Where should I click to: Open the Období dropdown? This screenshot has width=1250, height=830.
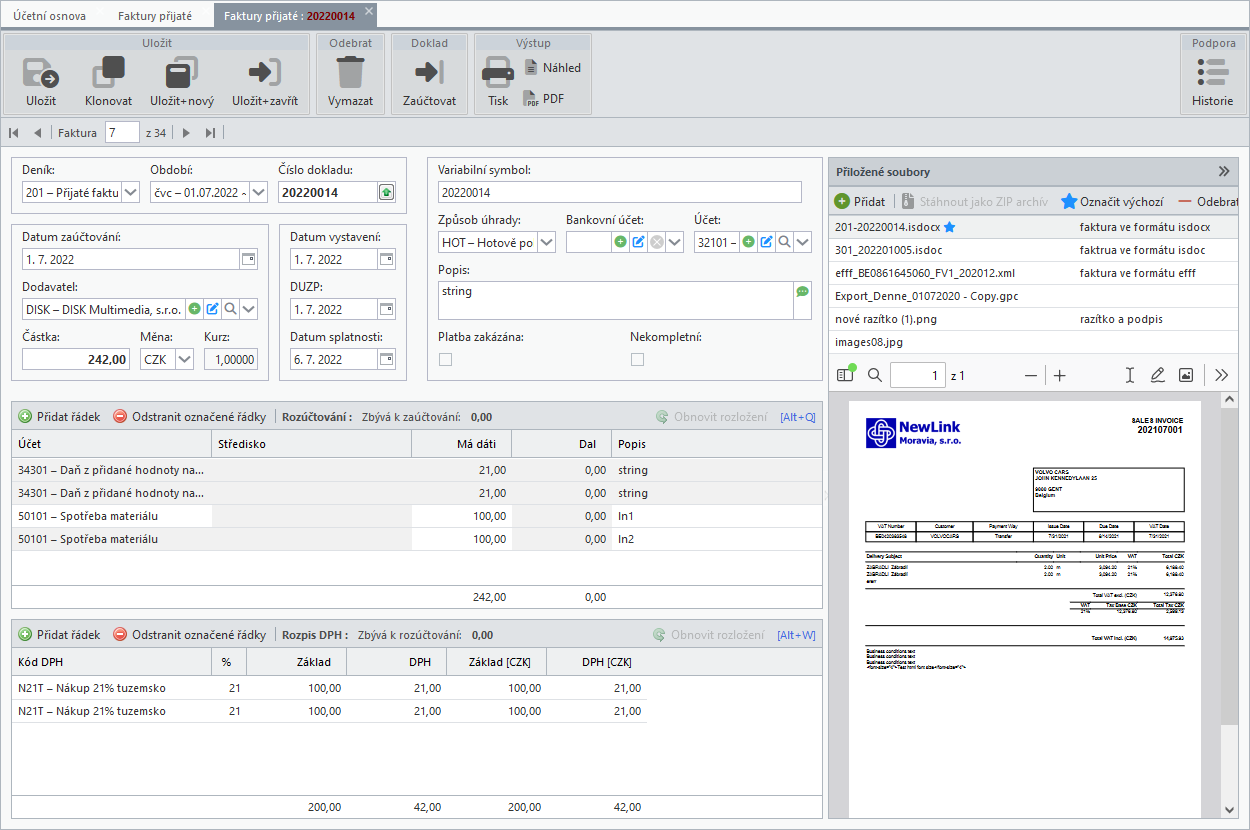tap(257, 193)
